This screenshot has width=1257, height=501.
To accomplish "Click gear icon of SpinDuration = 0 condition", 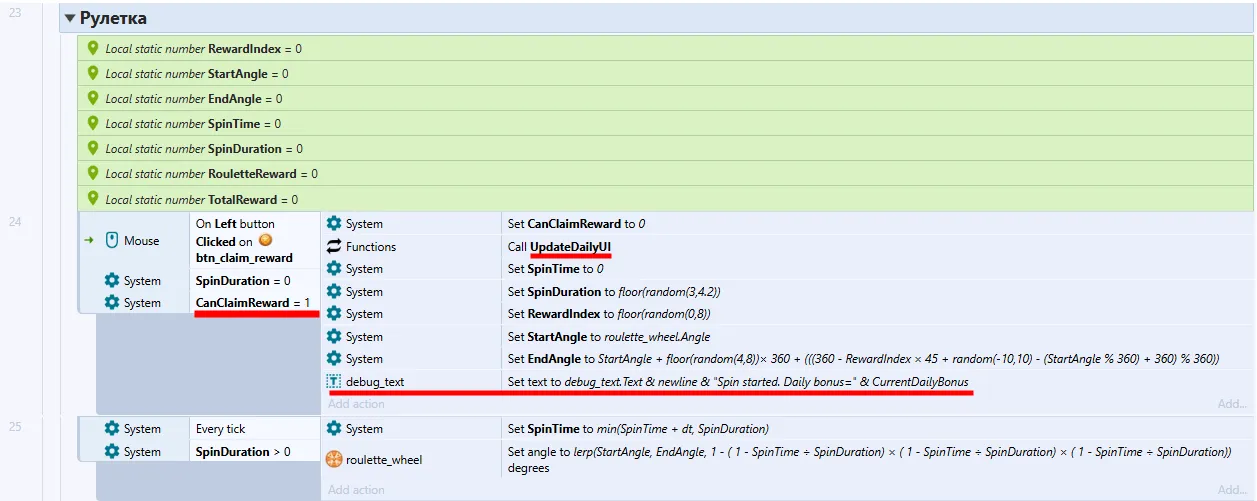I will point(112,280).
